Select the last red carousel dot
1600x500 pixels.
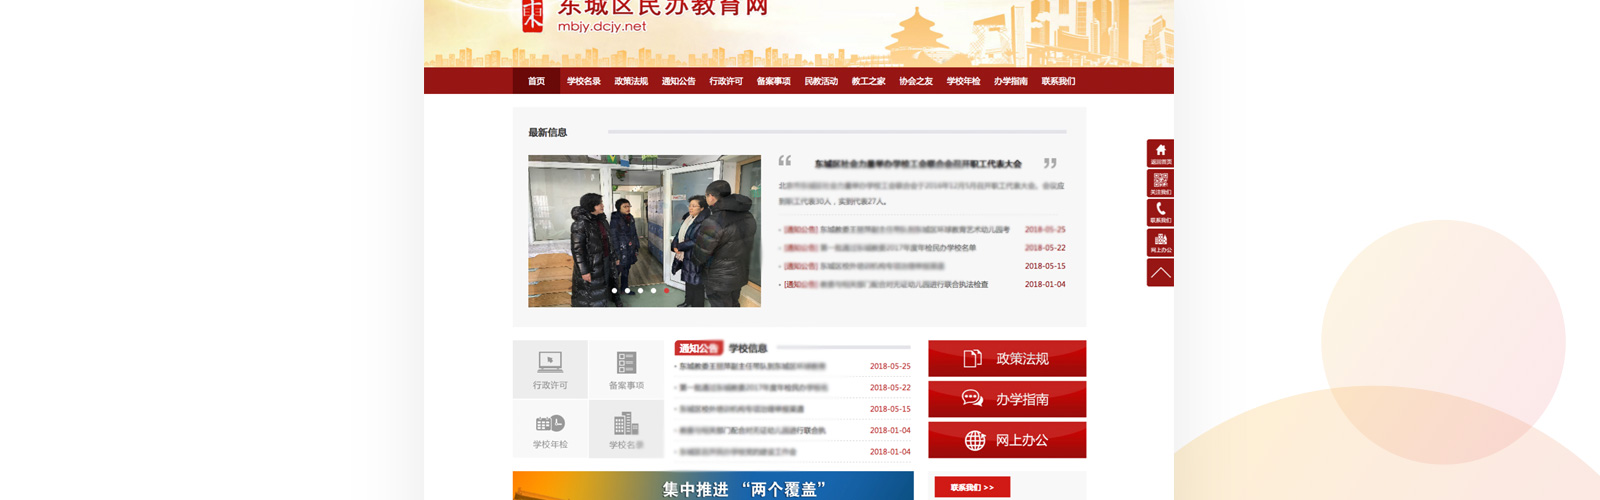click(x=667, y=291)
